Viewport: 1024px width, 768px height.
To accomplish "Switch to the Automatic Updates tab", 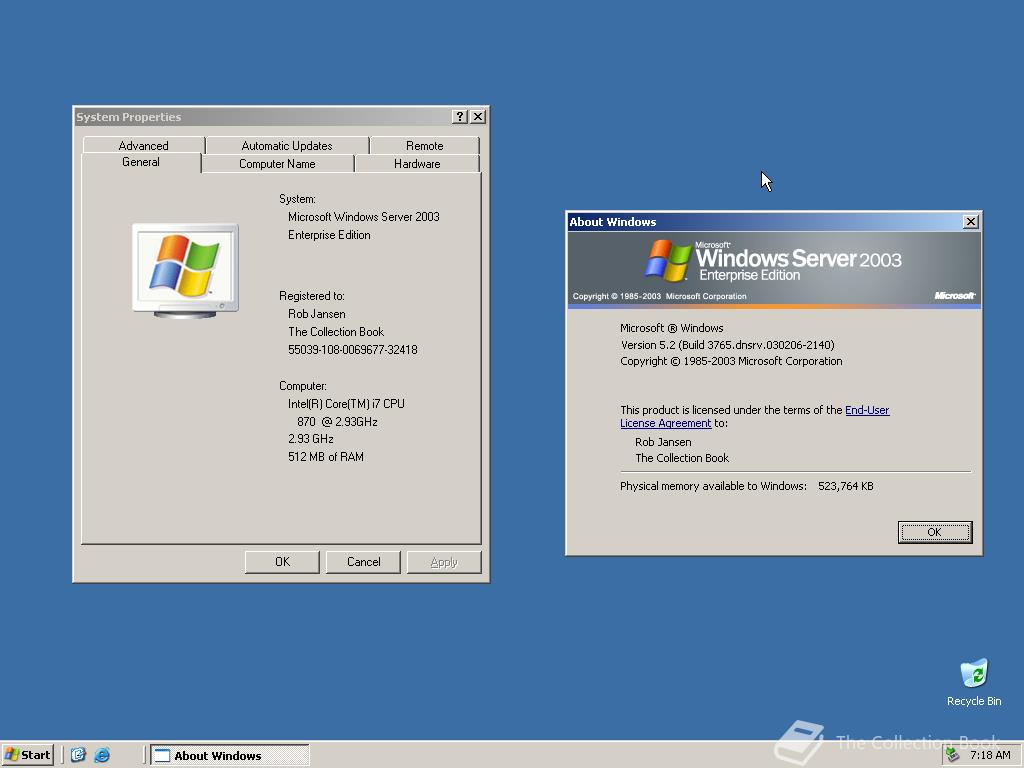I will [287, 146].
